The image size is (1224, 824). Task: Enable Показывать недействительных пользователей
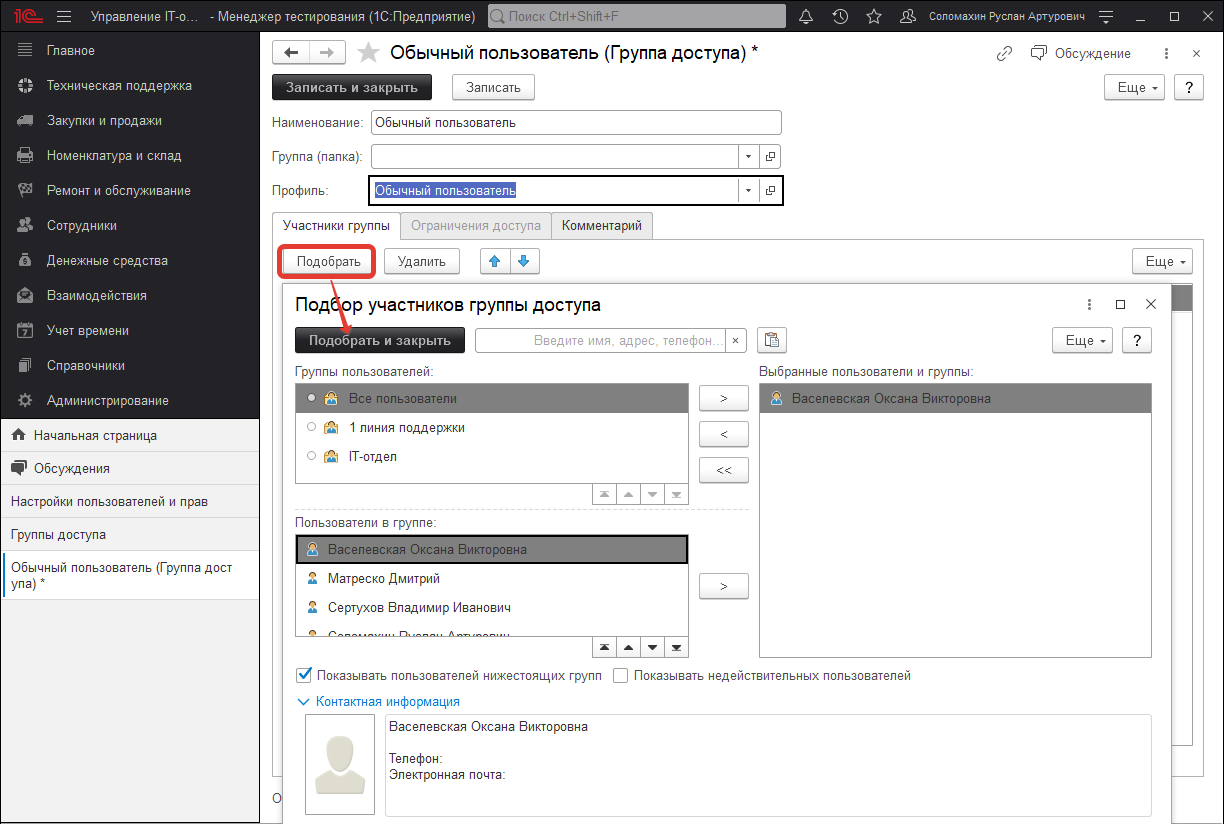(x=621, y=675)
